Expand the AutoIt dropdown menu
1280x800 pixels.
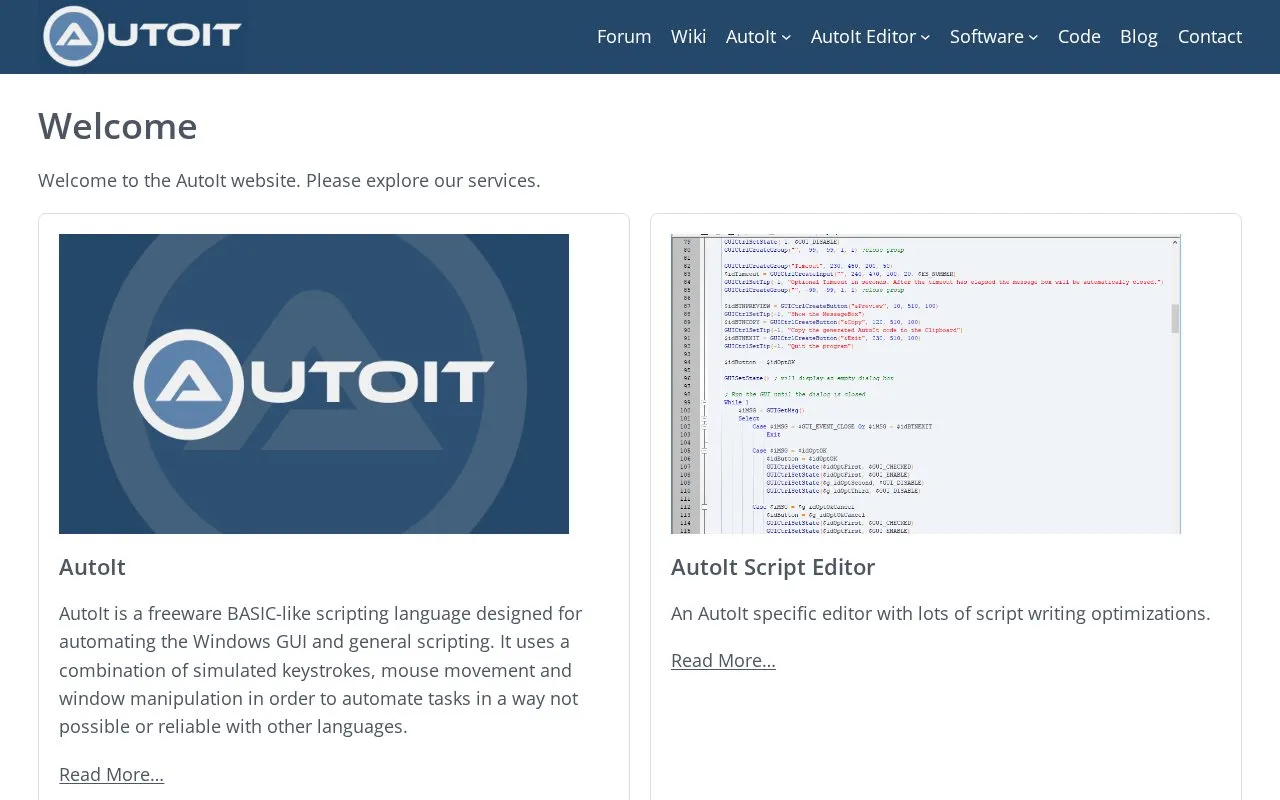[x=758, y=36]
